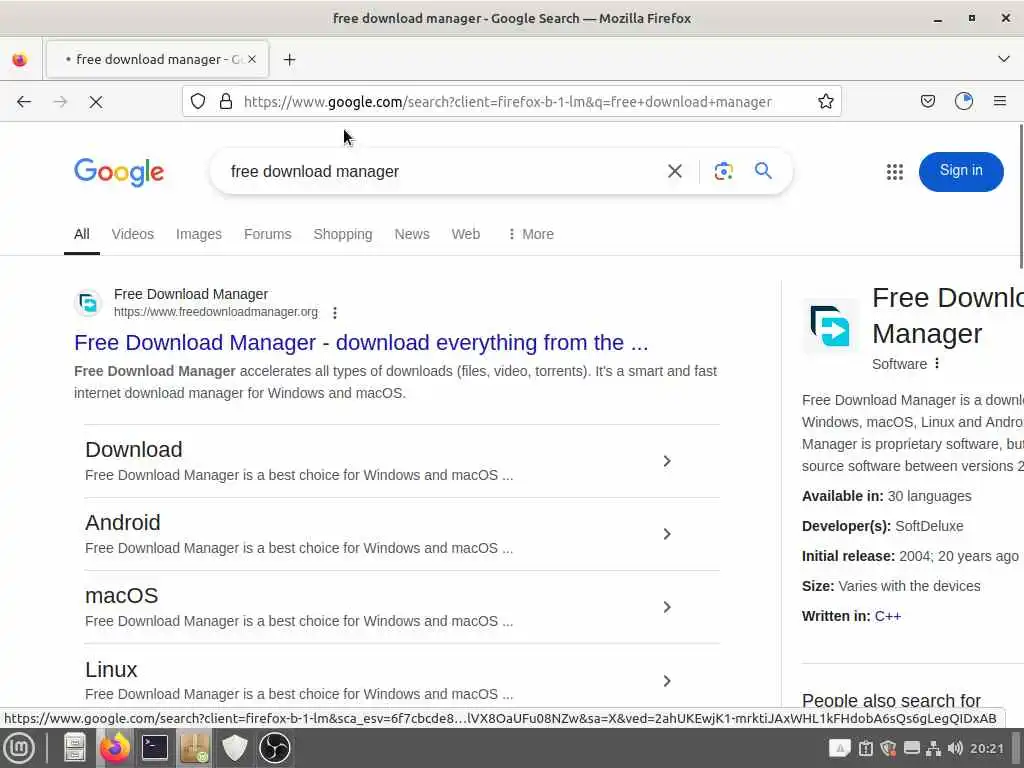Image resolution: width=1024 pixels, height=768 pixels.
Task: Click the Firefox taskbar icon
Action: [x=115, y=748]
